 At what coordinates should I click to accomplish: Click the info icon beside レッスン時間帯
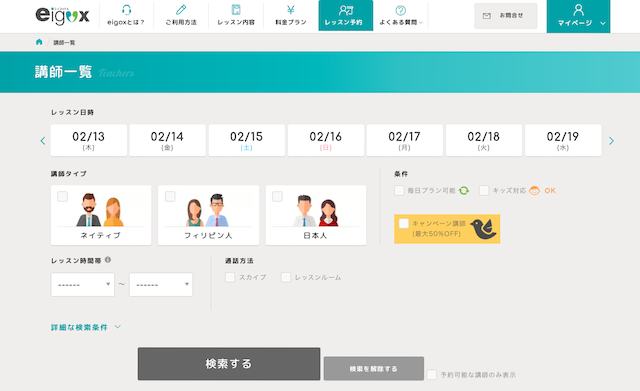[108, 260]
